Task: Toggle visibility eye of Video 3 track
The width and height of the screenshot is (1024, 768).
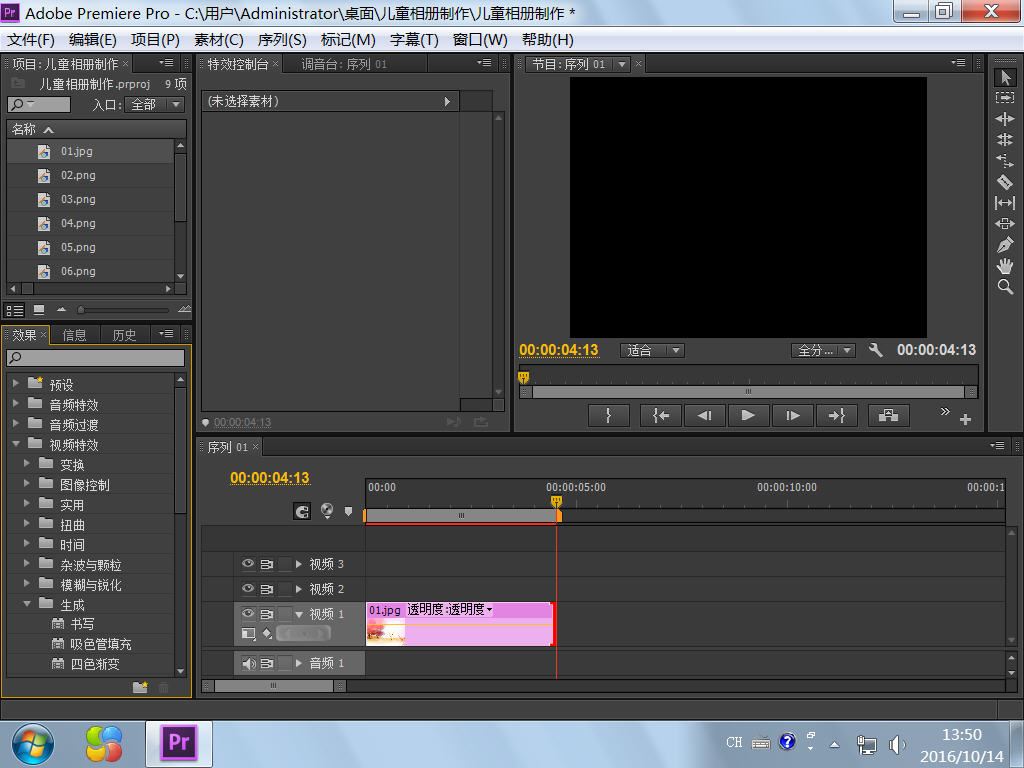Action: pyautogui.click(x=248, y=564)
